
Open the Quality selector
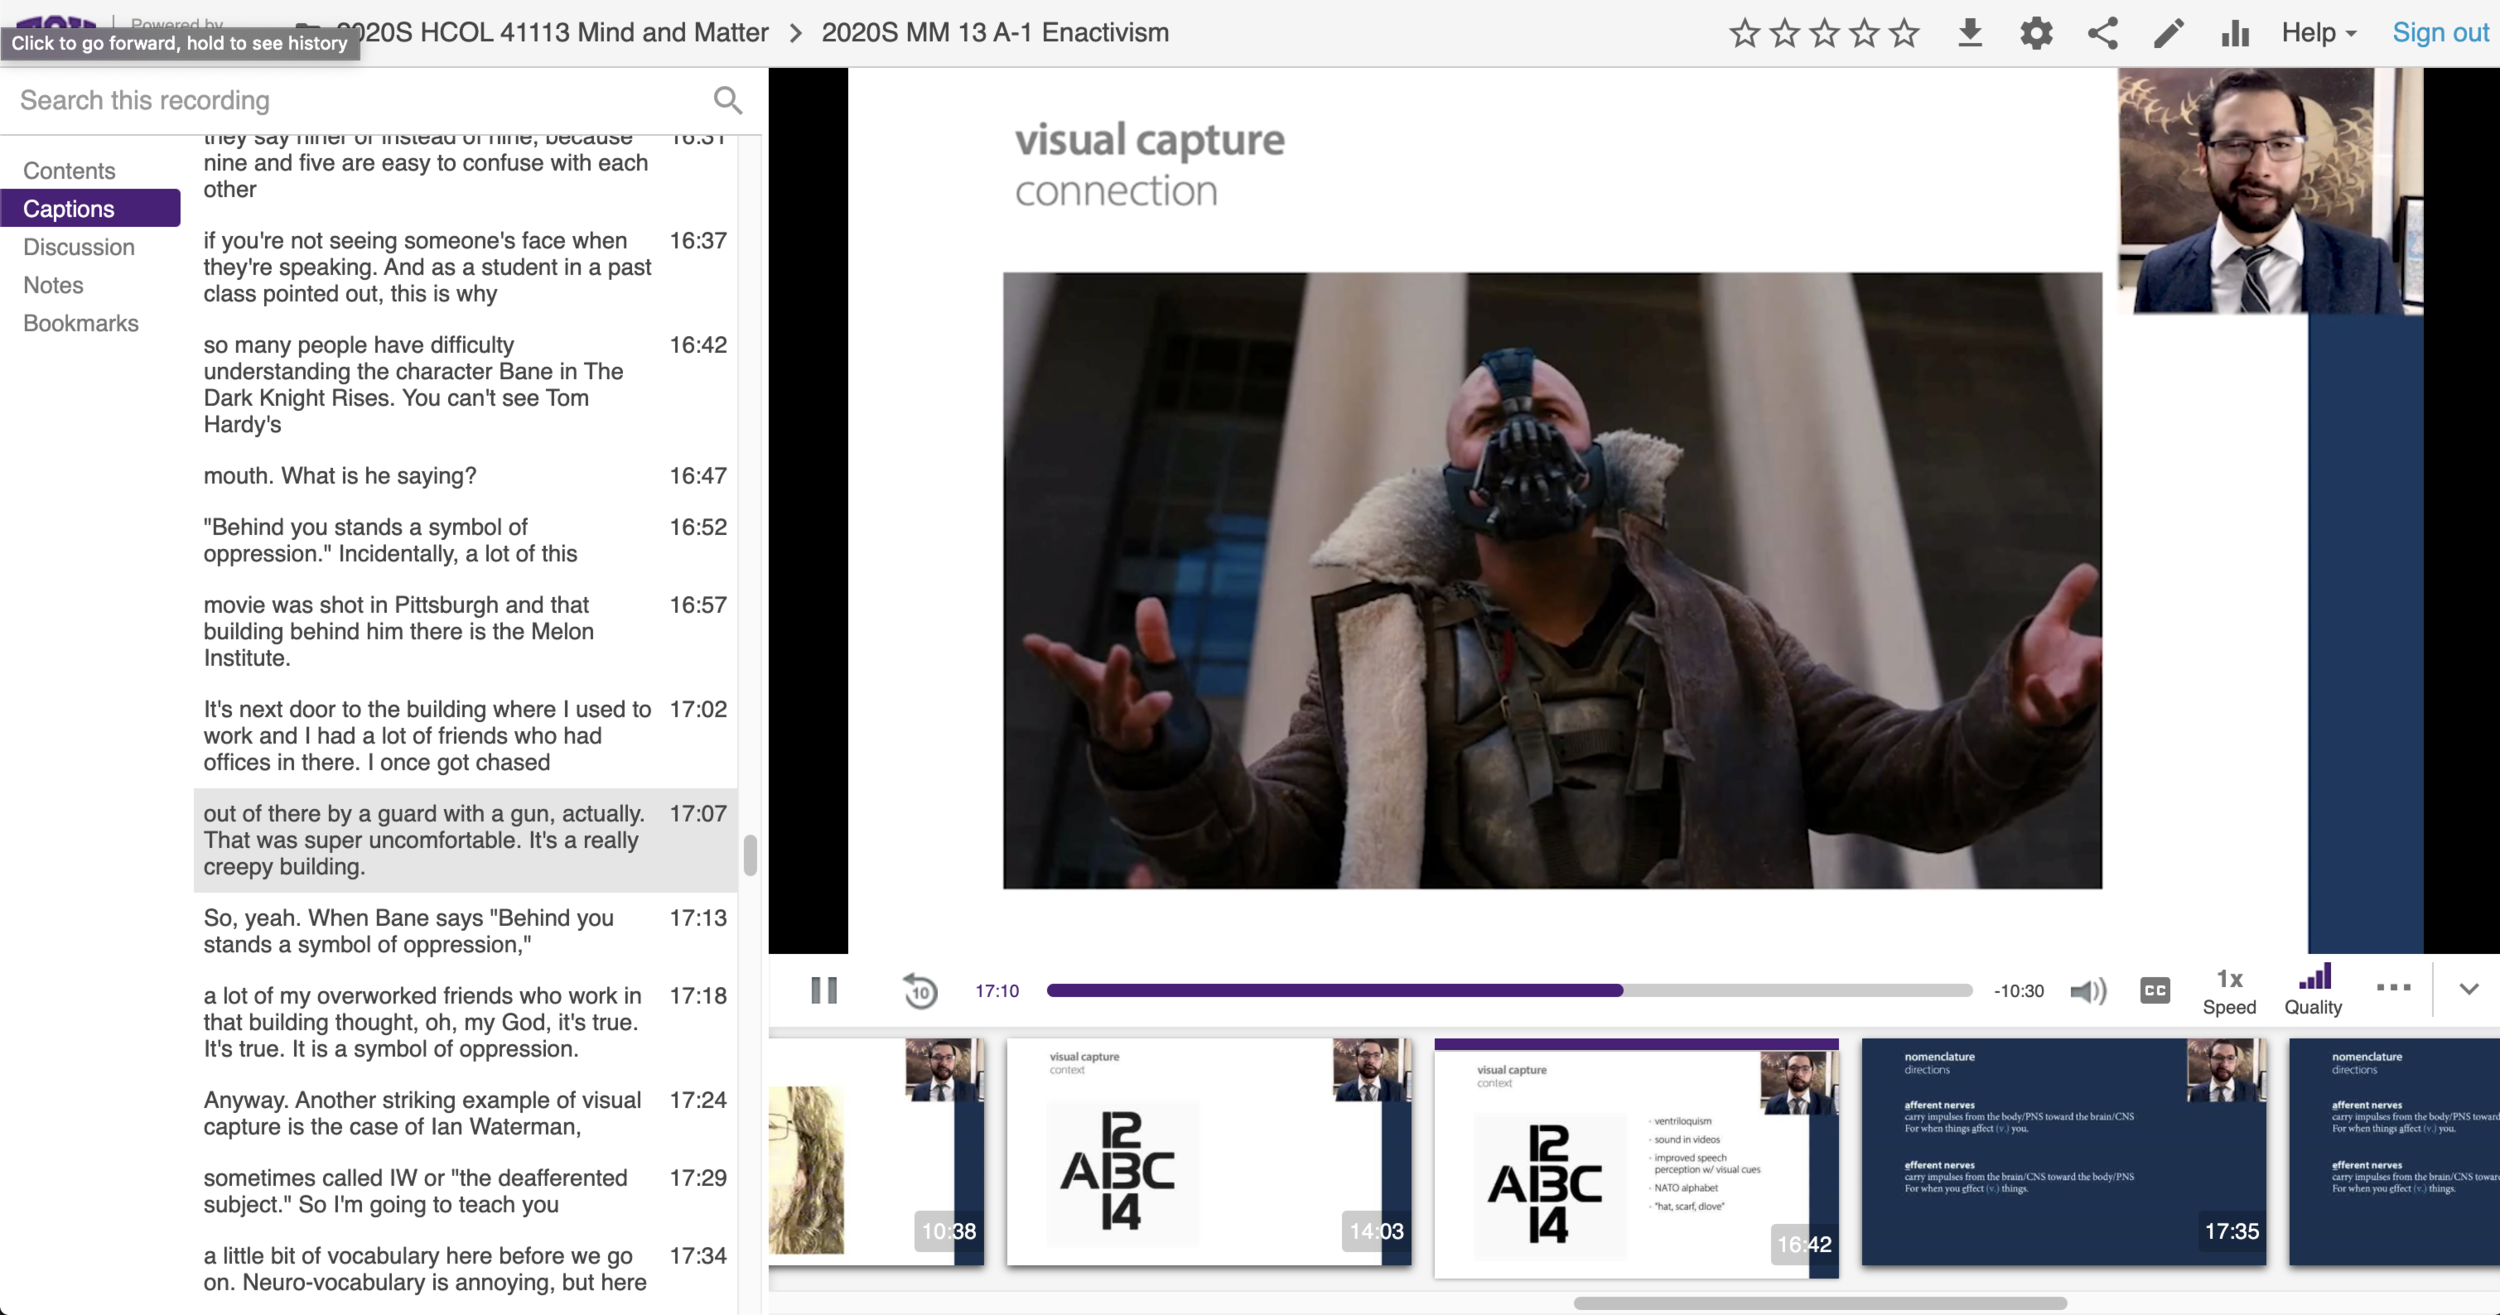(x=2313, y=992)
